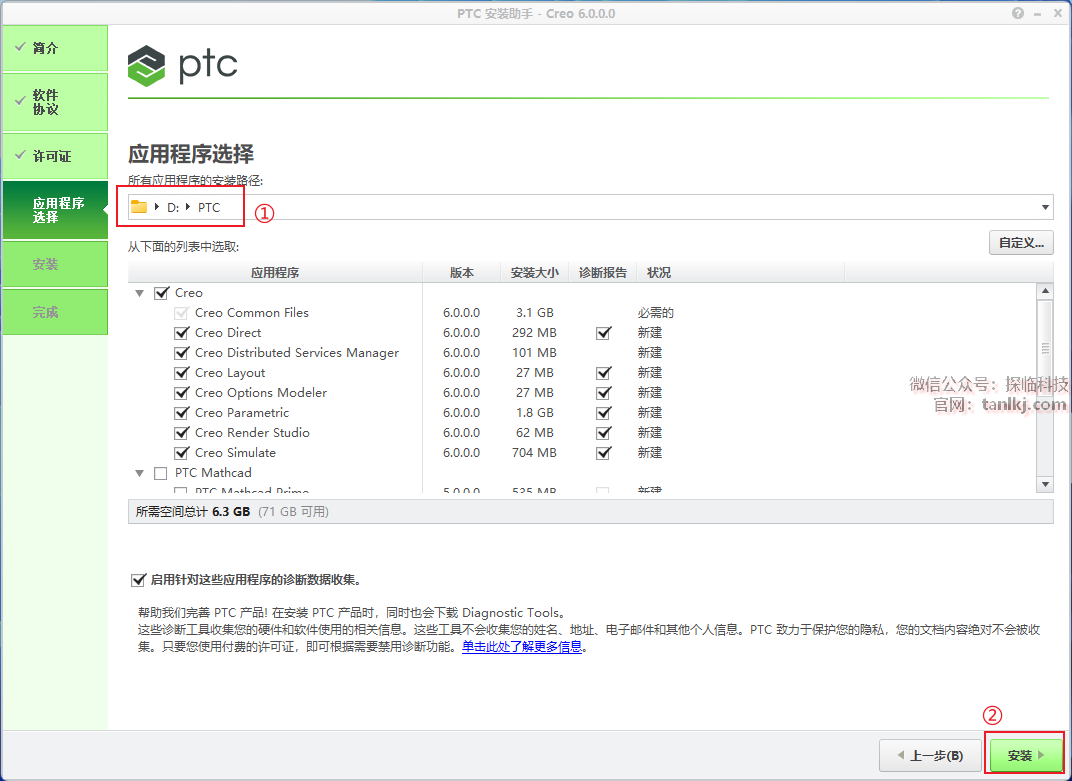Click the list scrollbar up arrow
The height and width of the screenshot is (781, 1072).
1045,291
